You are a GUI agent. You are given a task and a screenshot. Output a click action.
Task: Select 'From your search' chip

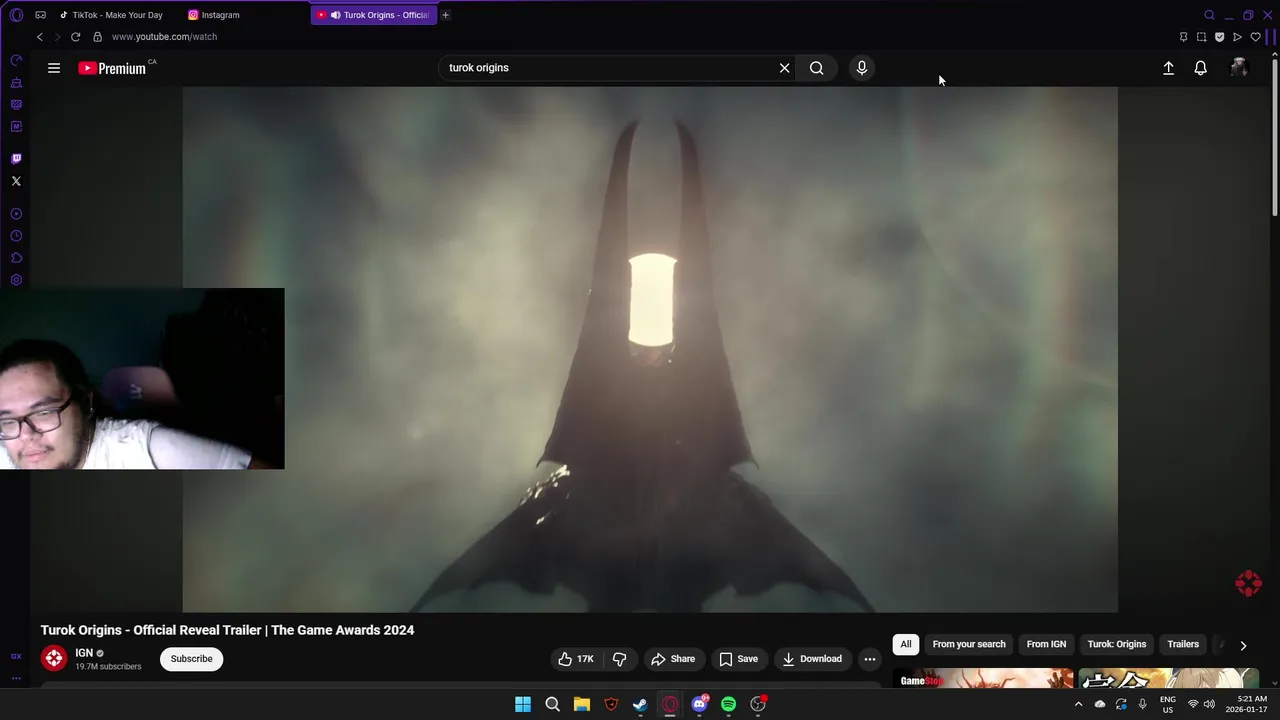(x=969, y=644)
